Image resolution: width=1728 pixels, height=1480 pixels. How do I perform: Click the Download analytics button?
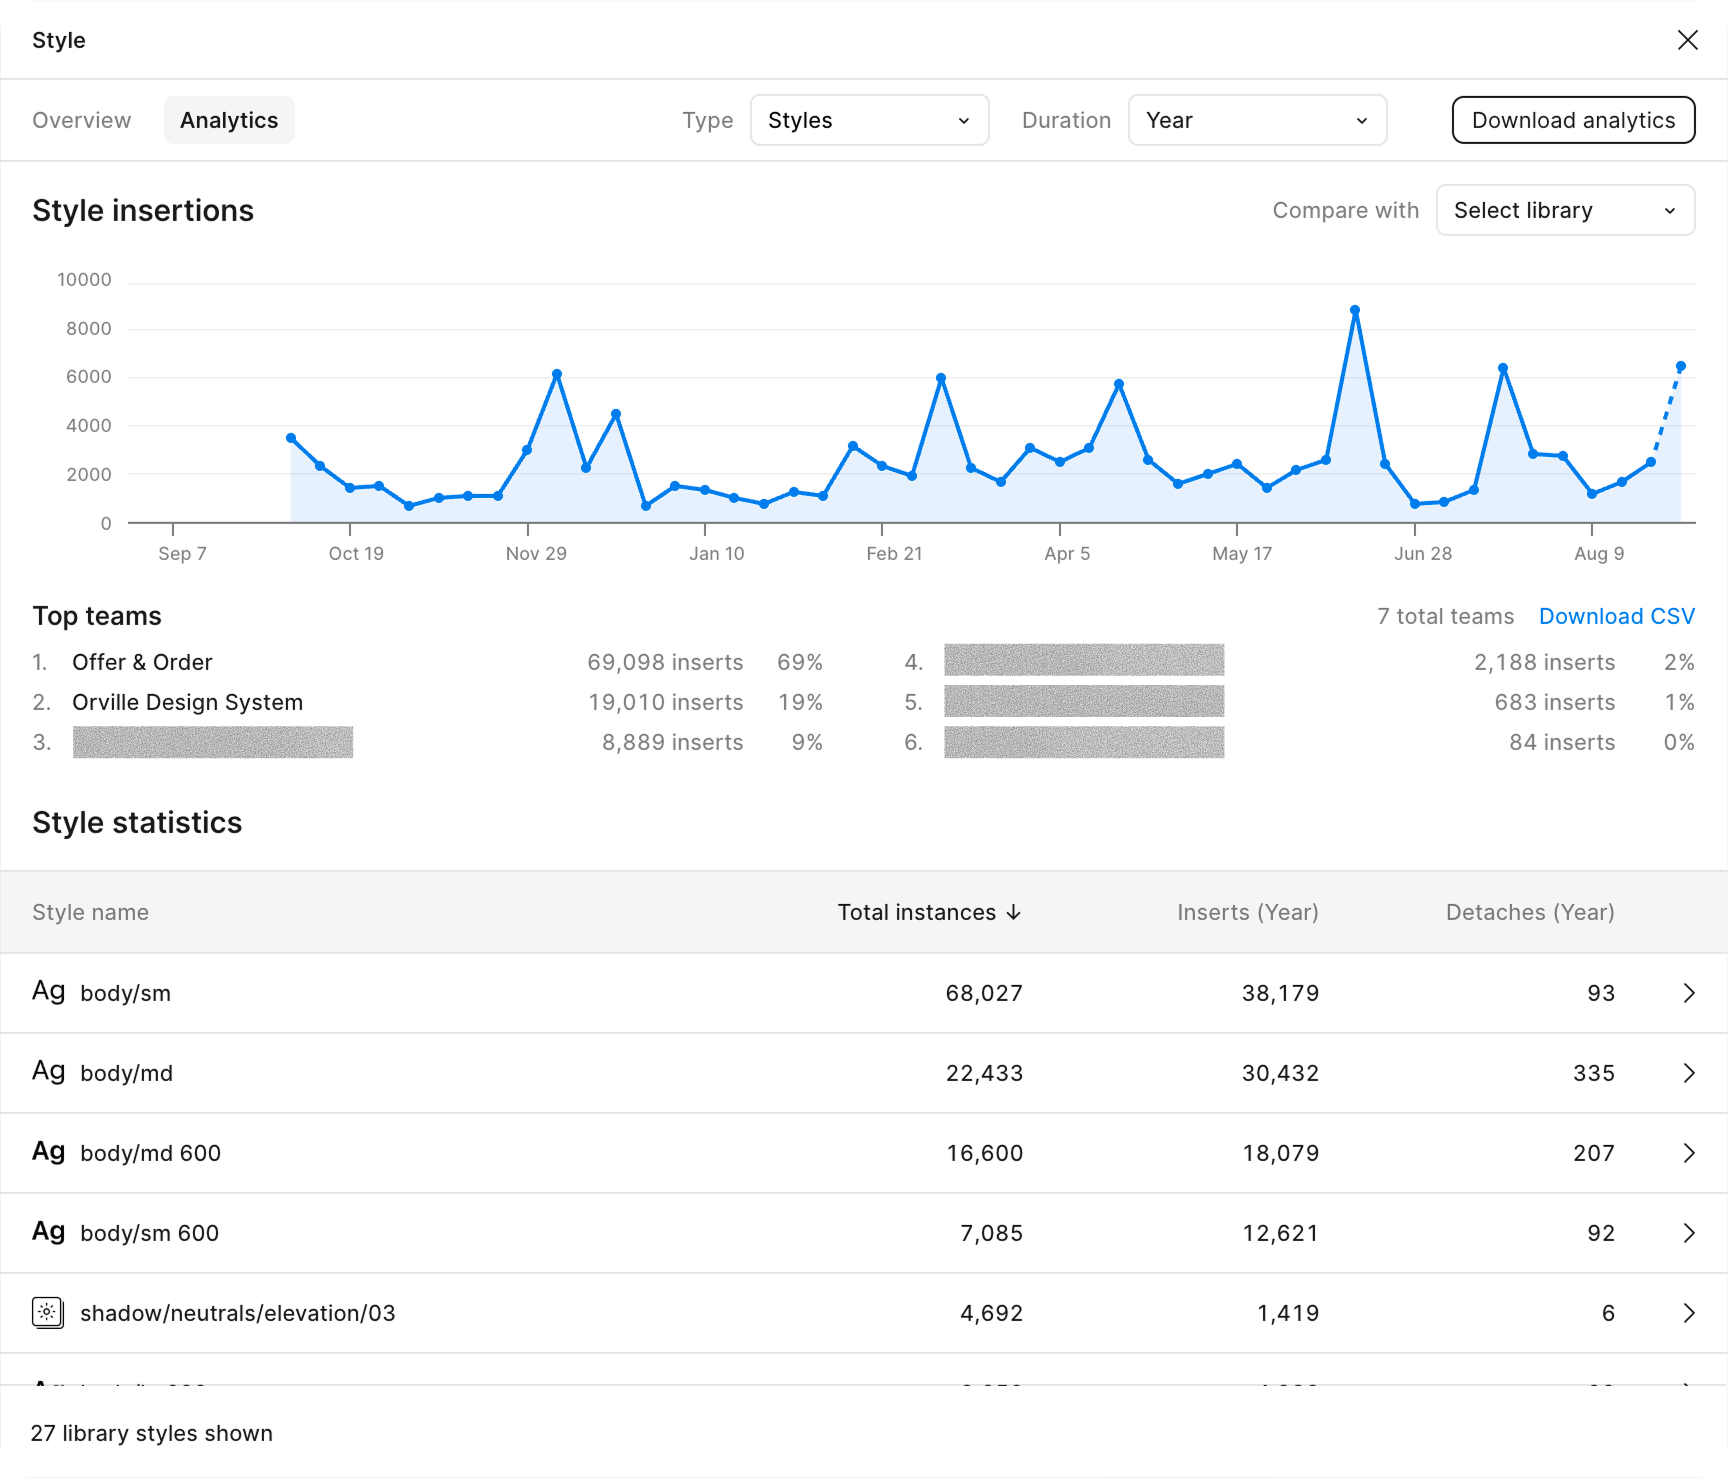click(1572, 120)
